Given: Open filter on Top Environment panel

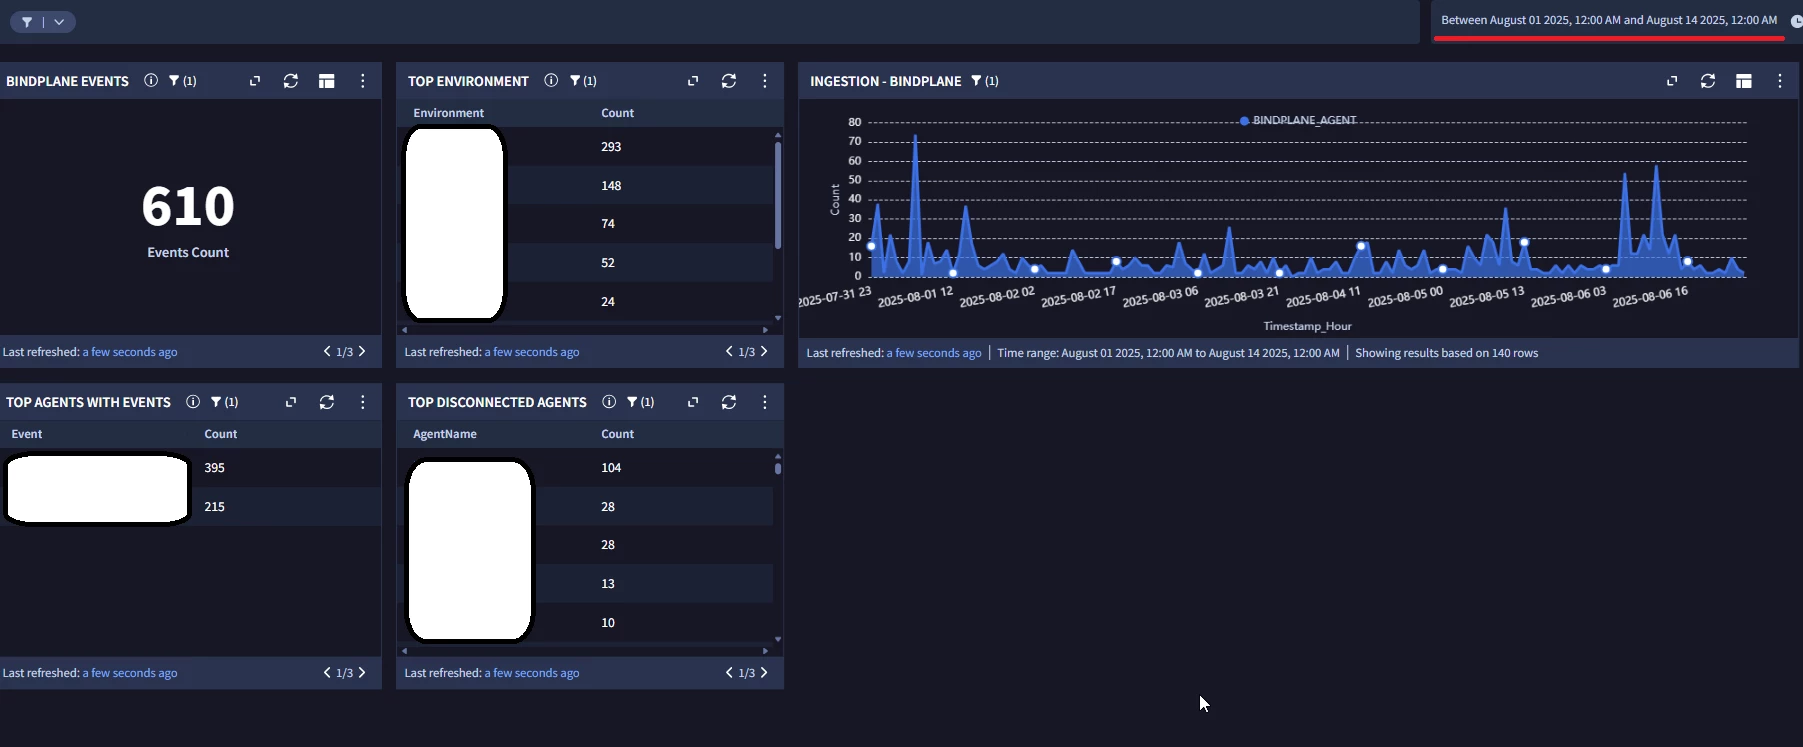Looking at the screenshot, I should pos(583,81).
